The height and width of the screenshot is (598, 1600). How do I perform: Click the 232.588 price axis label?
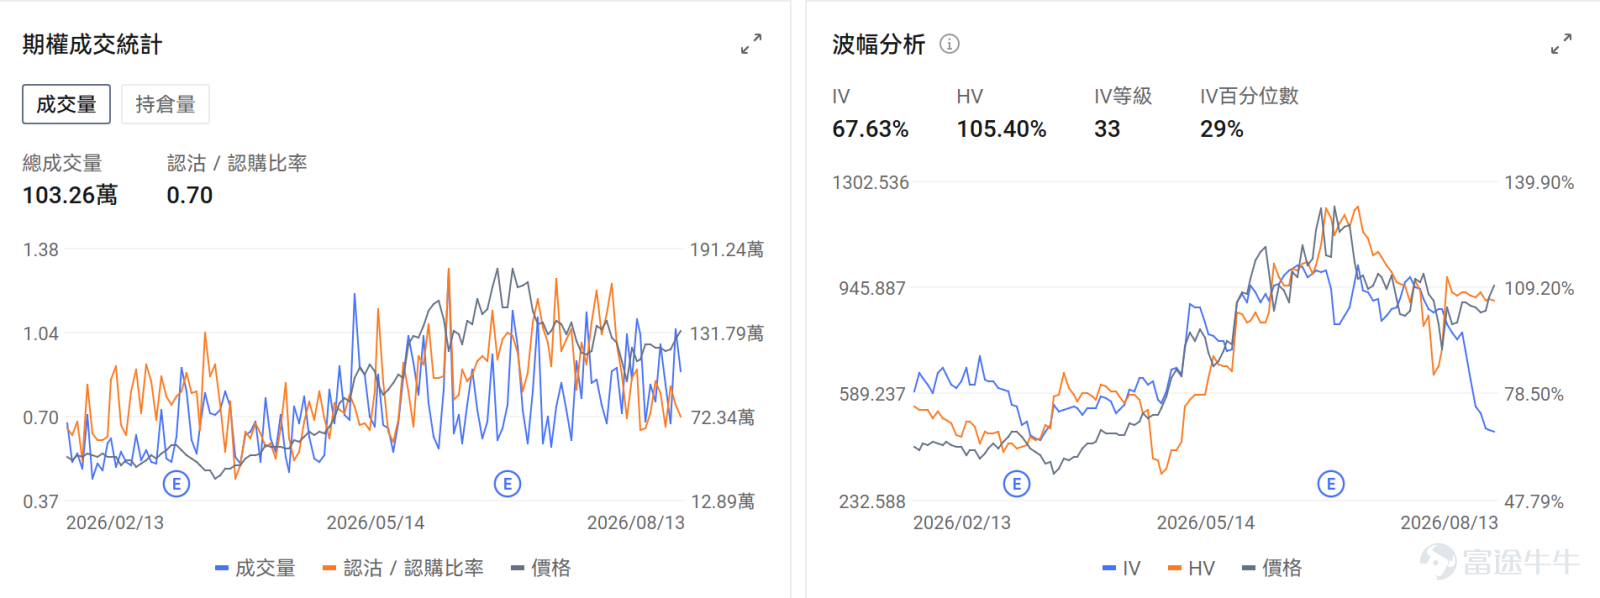tap(872, 501)
